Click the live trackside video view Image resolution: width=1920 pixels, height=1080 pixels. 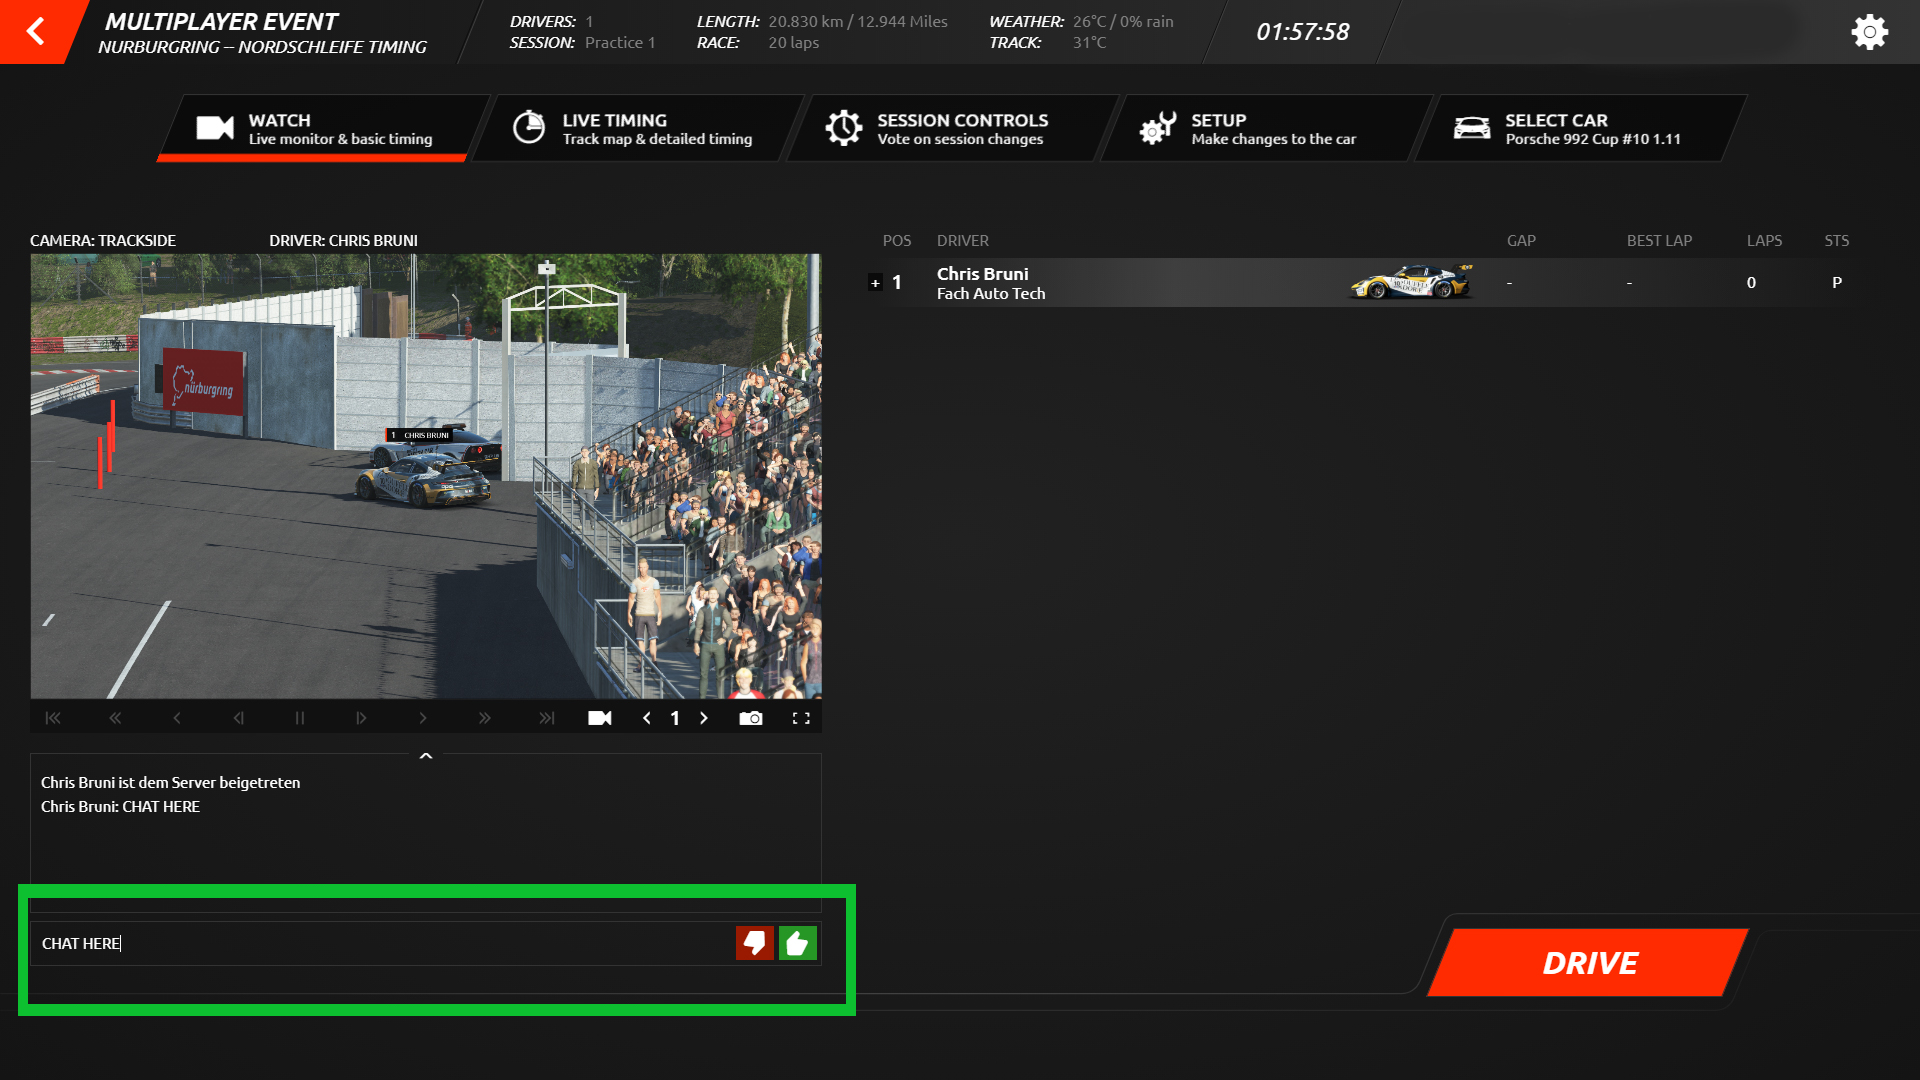click(x=426, y=476)
